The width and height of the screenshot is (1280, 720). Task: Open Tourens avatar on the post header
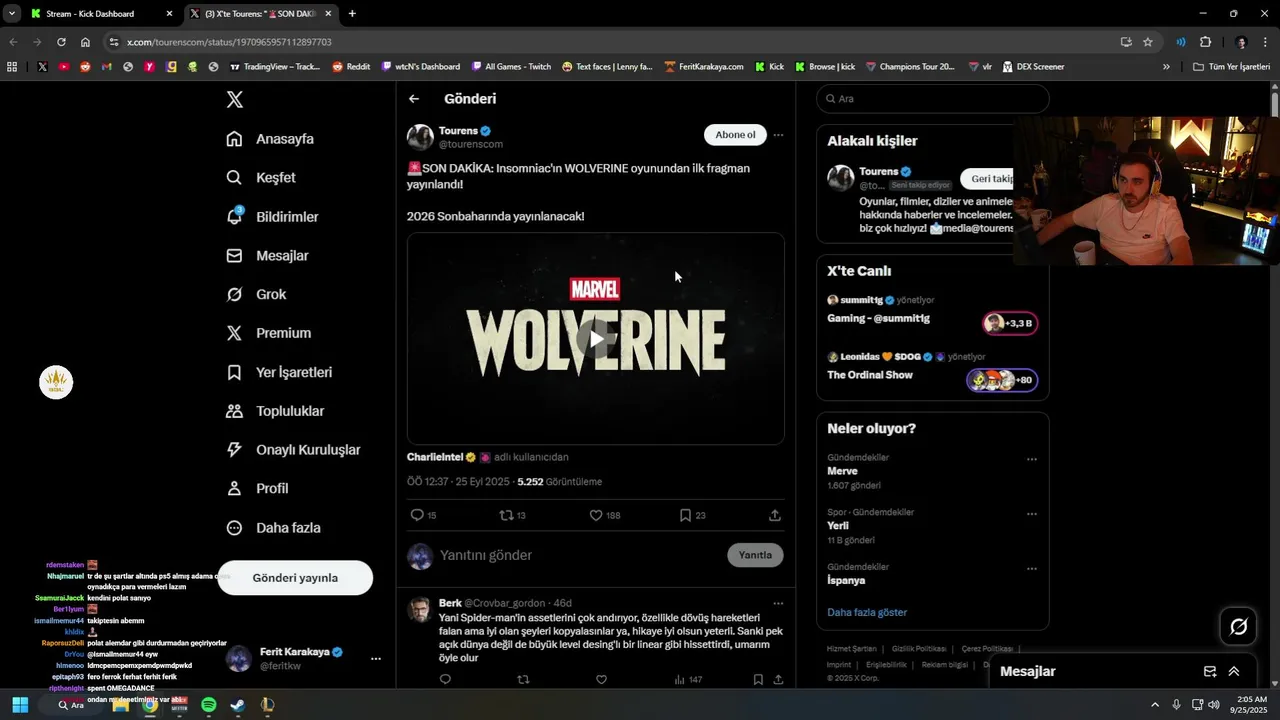(x=420, y=138)
